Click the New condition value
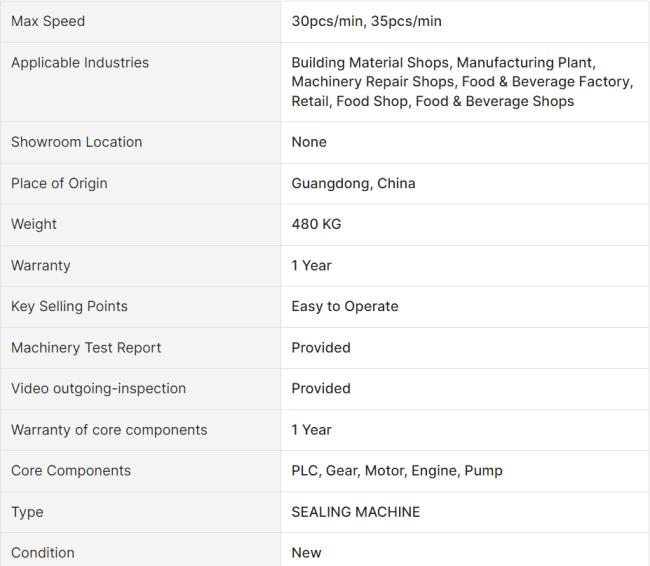650x566 pixels. [306, 553]
